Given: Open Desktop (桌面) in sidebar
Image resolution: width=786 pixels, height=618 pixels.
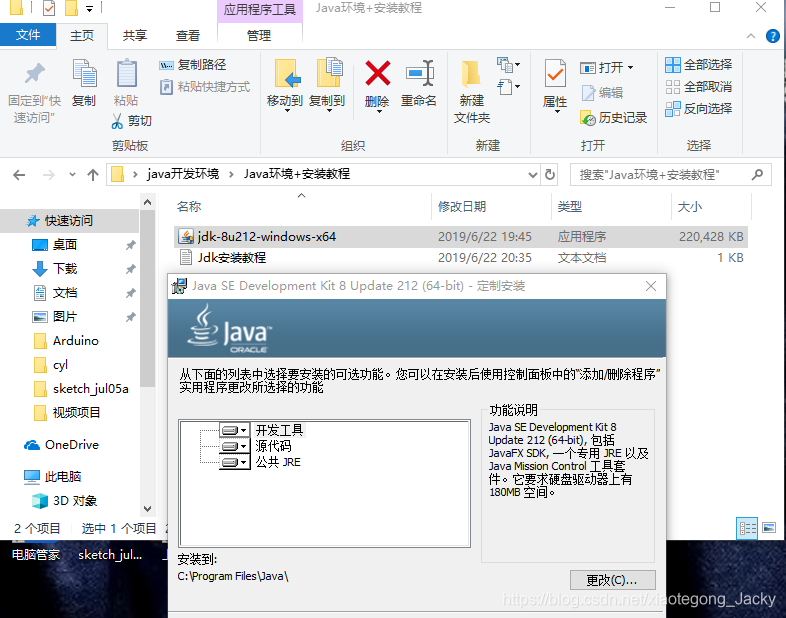Looking at the screenshot, I should point(65,245).
